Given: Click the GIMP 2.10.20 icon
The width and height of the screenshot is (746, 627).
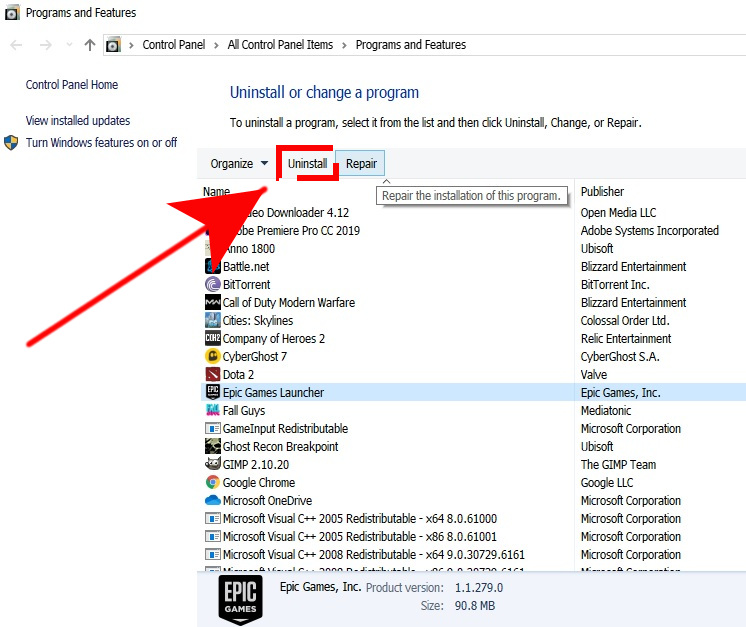Looking at the screenshot, I should (x=213, y=464).
